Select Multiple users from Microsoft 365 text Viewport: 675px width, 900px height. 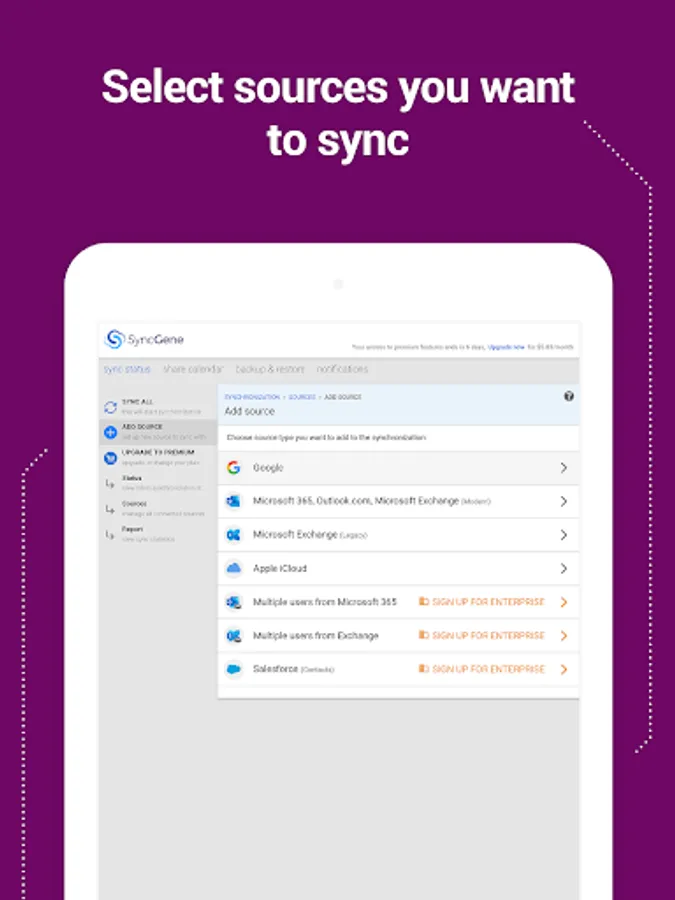point(325,602)
